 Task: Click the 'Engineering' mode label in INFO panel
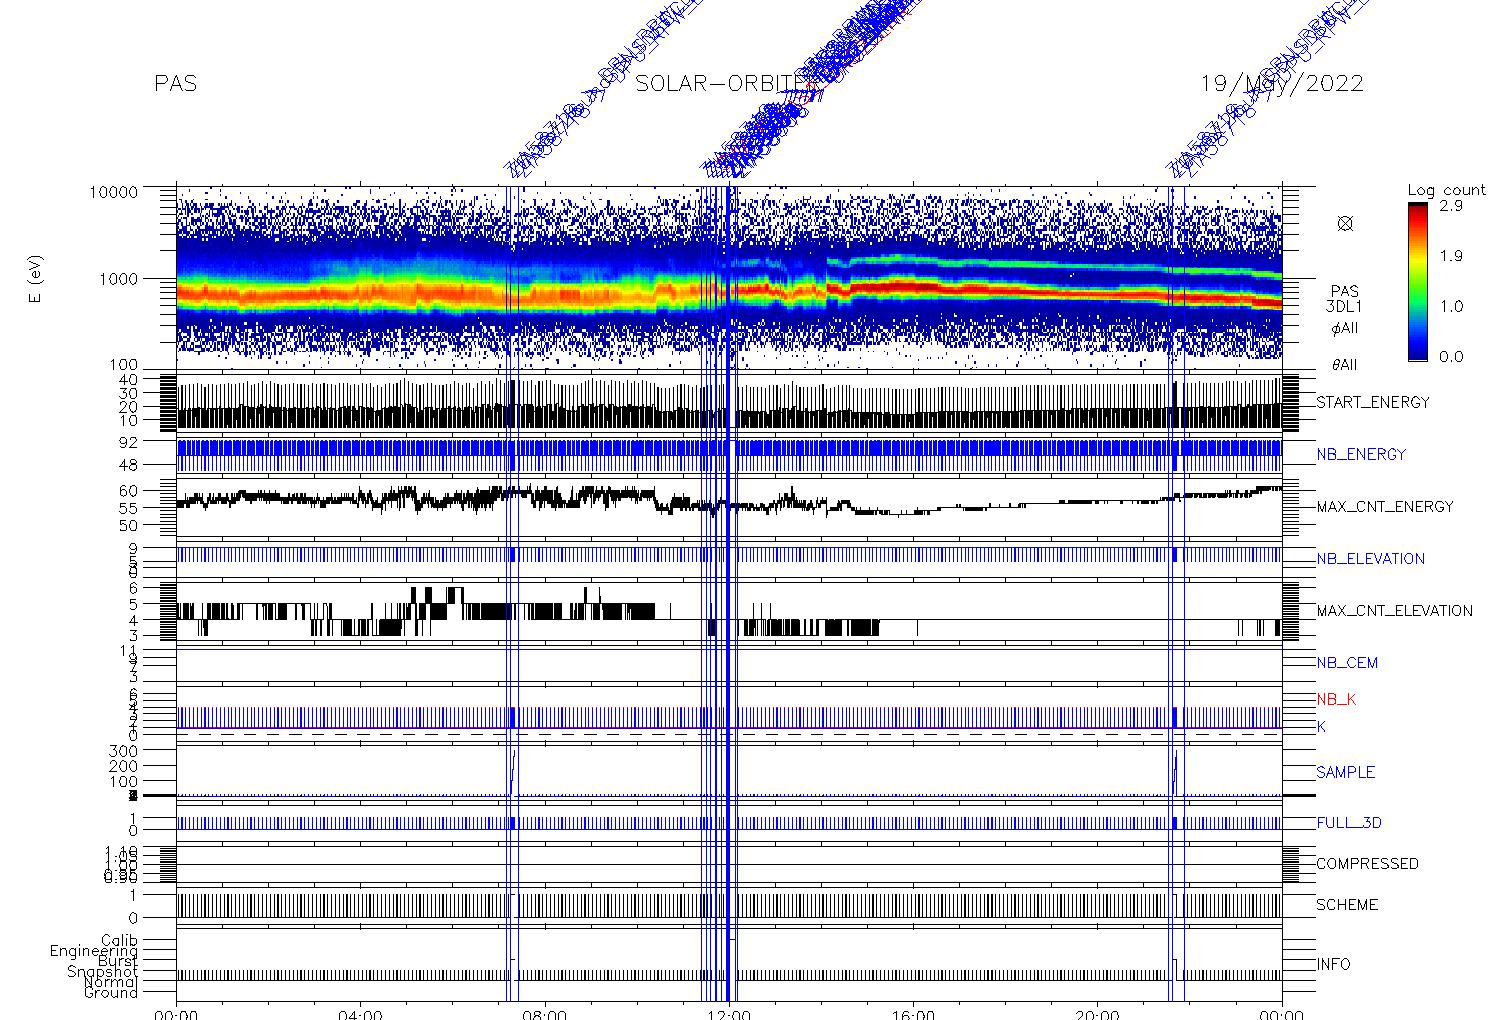94,951
